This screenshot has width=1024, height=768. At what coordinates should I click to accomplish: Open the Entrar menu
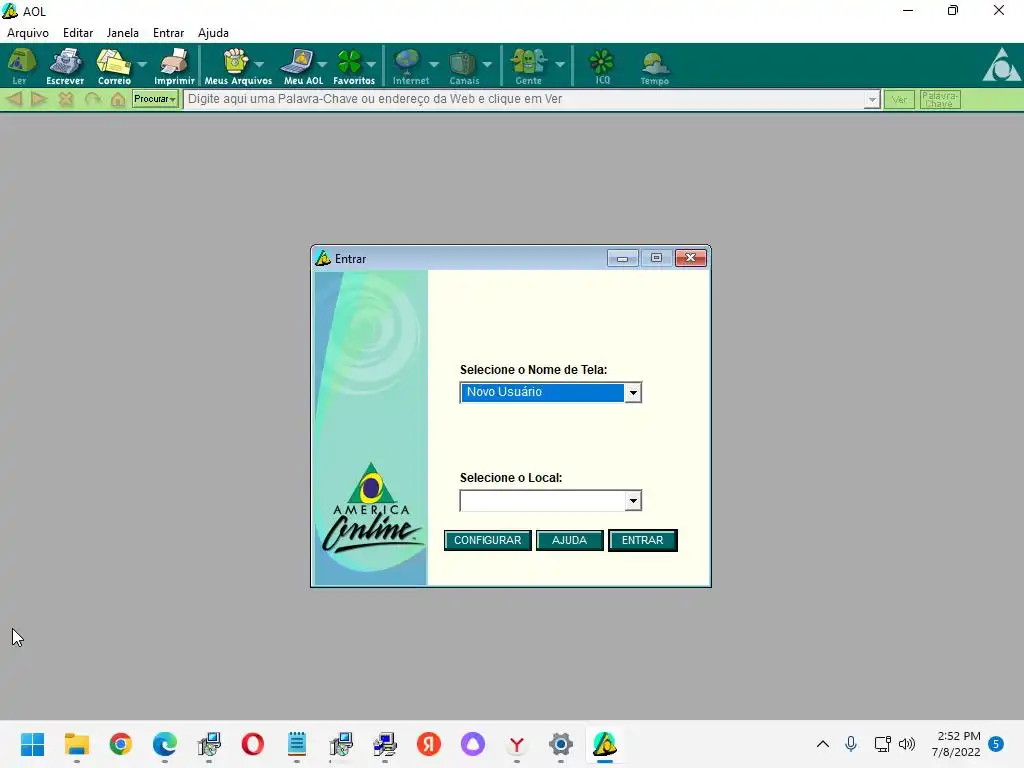(168, 33)
